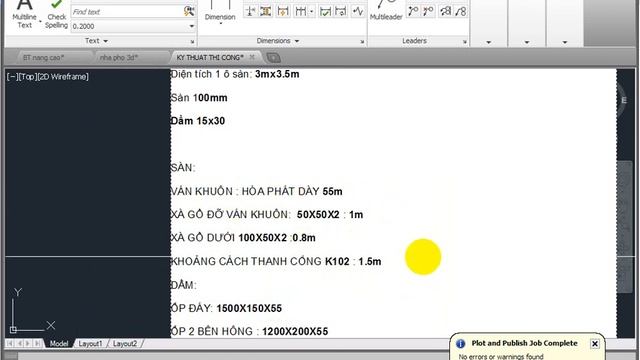Click the jogged line dimension icon

(358, 11)
